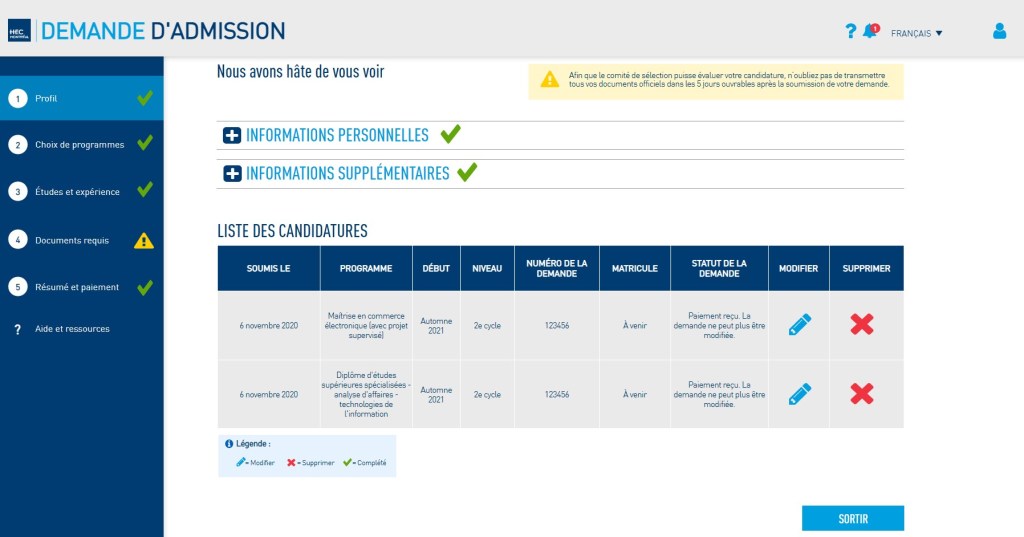Click the HEC Montréal logo
Screen dimensions: 1024x537
pyautogui.click(x=19, y=31)
